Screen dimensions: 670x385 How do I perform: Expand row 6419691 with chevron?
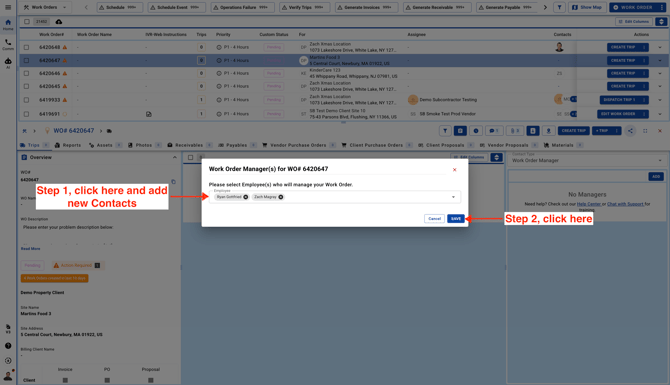coord(660,114)
